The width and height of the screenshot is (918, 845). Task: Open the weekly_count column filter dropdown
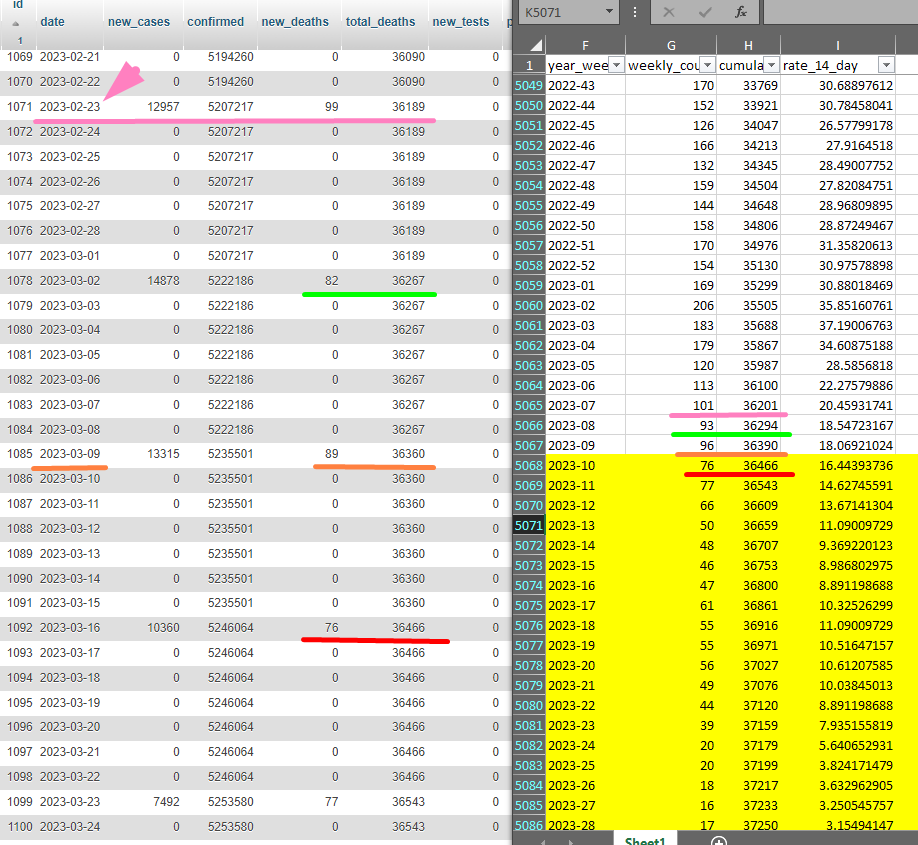[708, 65]
